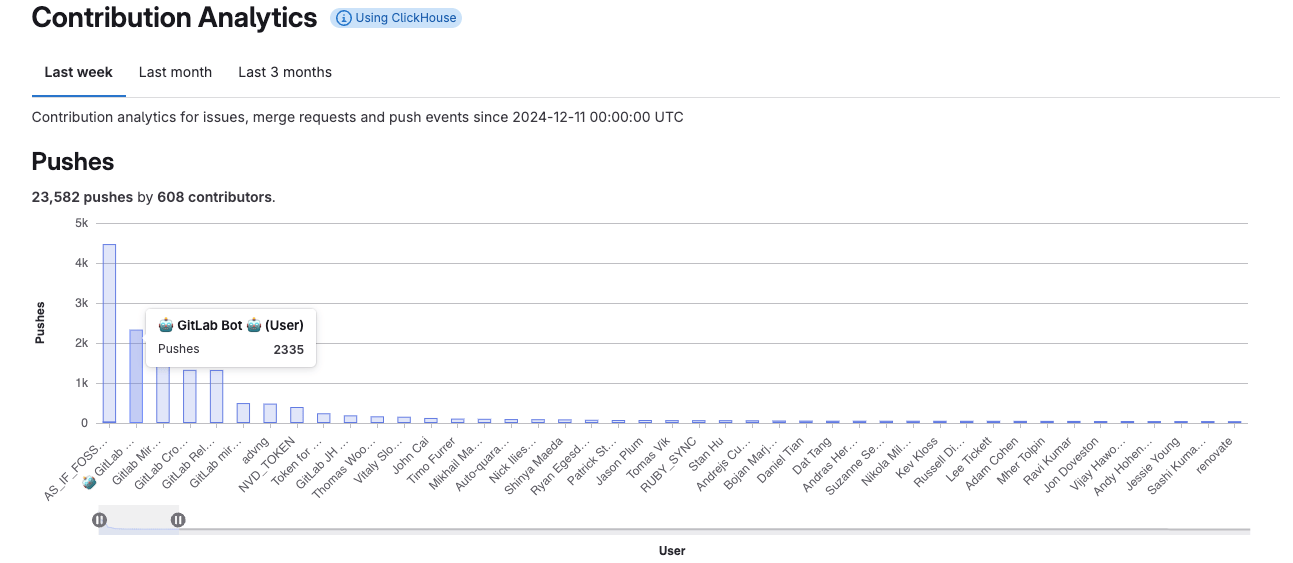Click the NVD_TOKEN bar in the chart
This screenshot has height=563, width=1293.
coord(297,415)
